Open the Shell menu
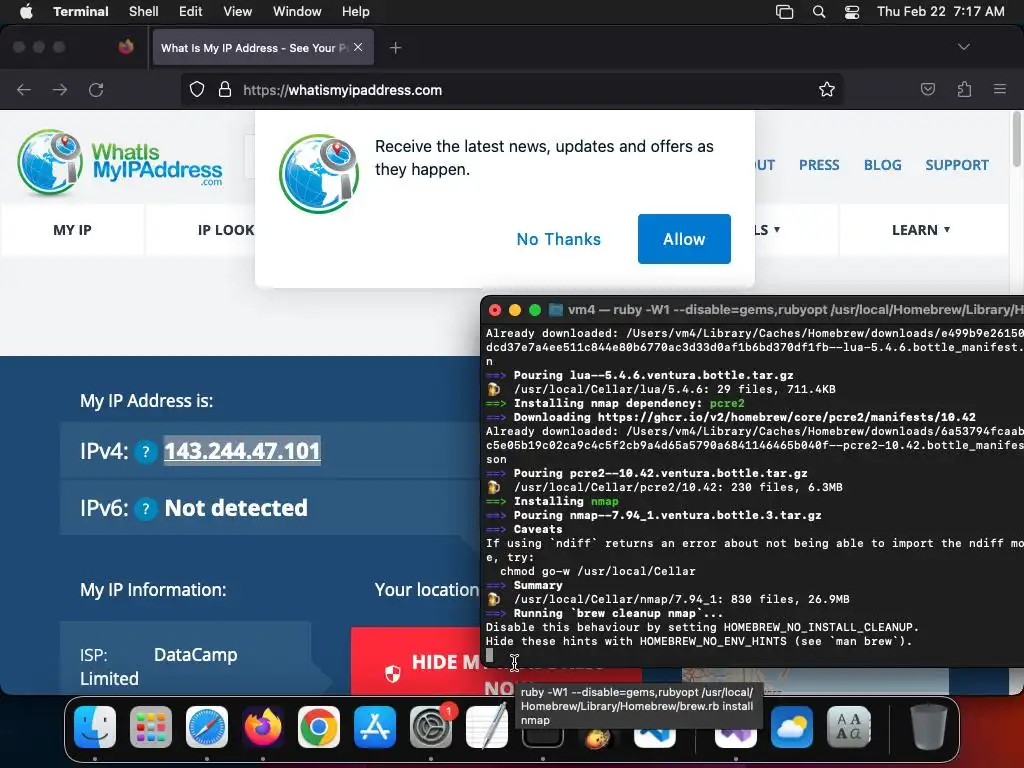Screen dimensions: 1024x768 point(143,11)
